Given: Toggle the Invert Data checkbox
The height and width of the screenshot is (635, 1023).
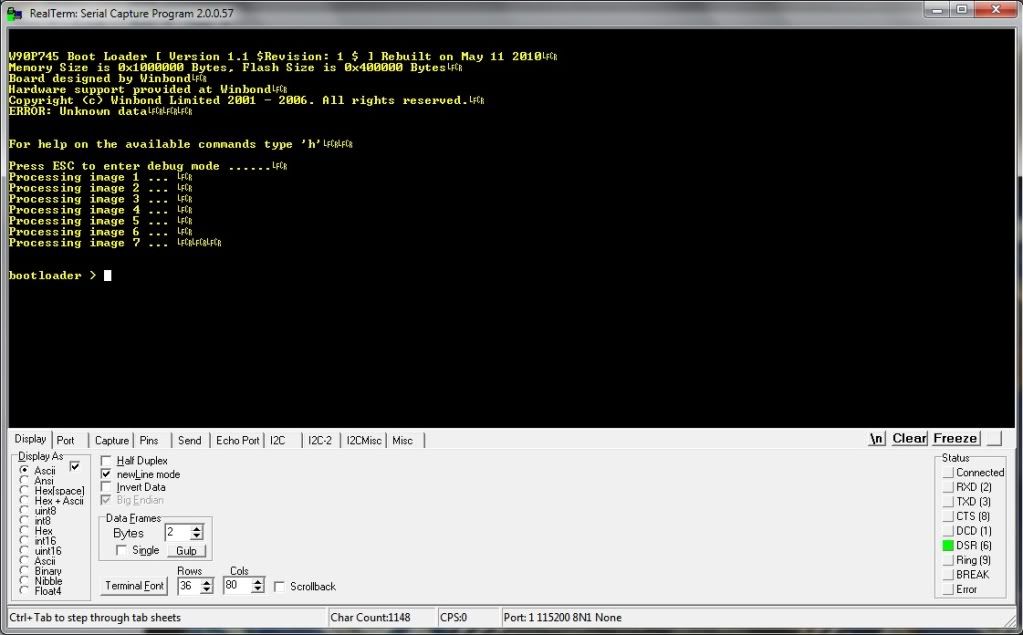Looking at the screenshot, I should click(x=106, y=487).
